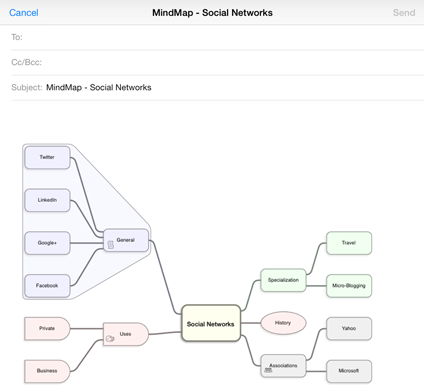The image size is (424, 385).
Task: Click the icon inside the Uses node
Action: [110, 339]
